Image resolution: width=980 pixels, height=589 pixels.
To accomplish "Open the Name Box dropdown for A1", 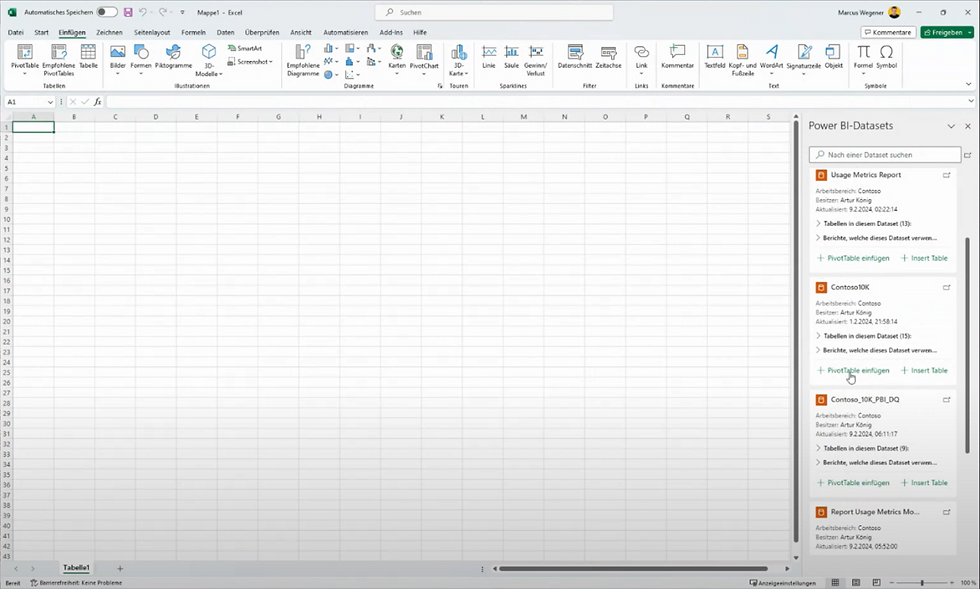I will coord(50,102).
